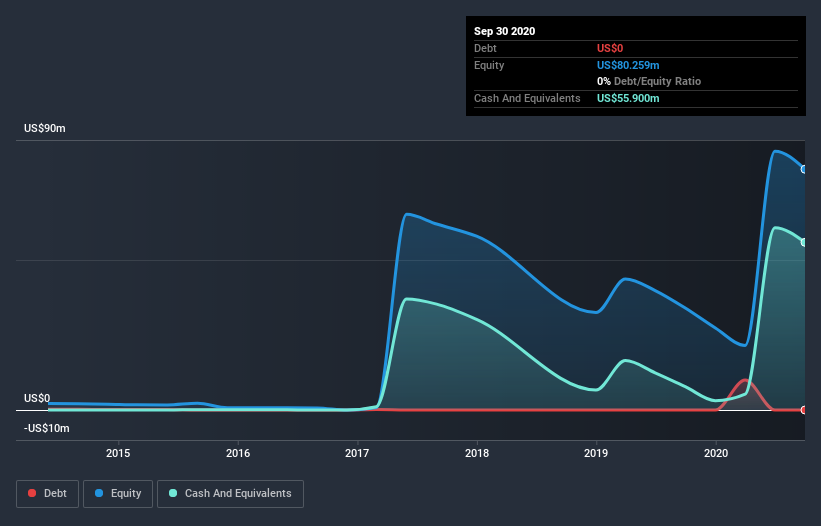This screenshot has height=526, width=821.
Task: Click the 2016 x-axis label
Action: pyautogui.click(x=238, y=453)
